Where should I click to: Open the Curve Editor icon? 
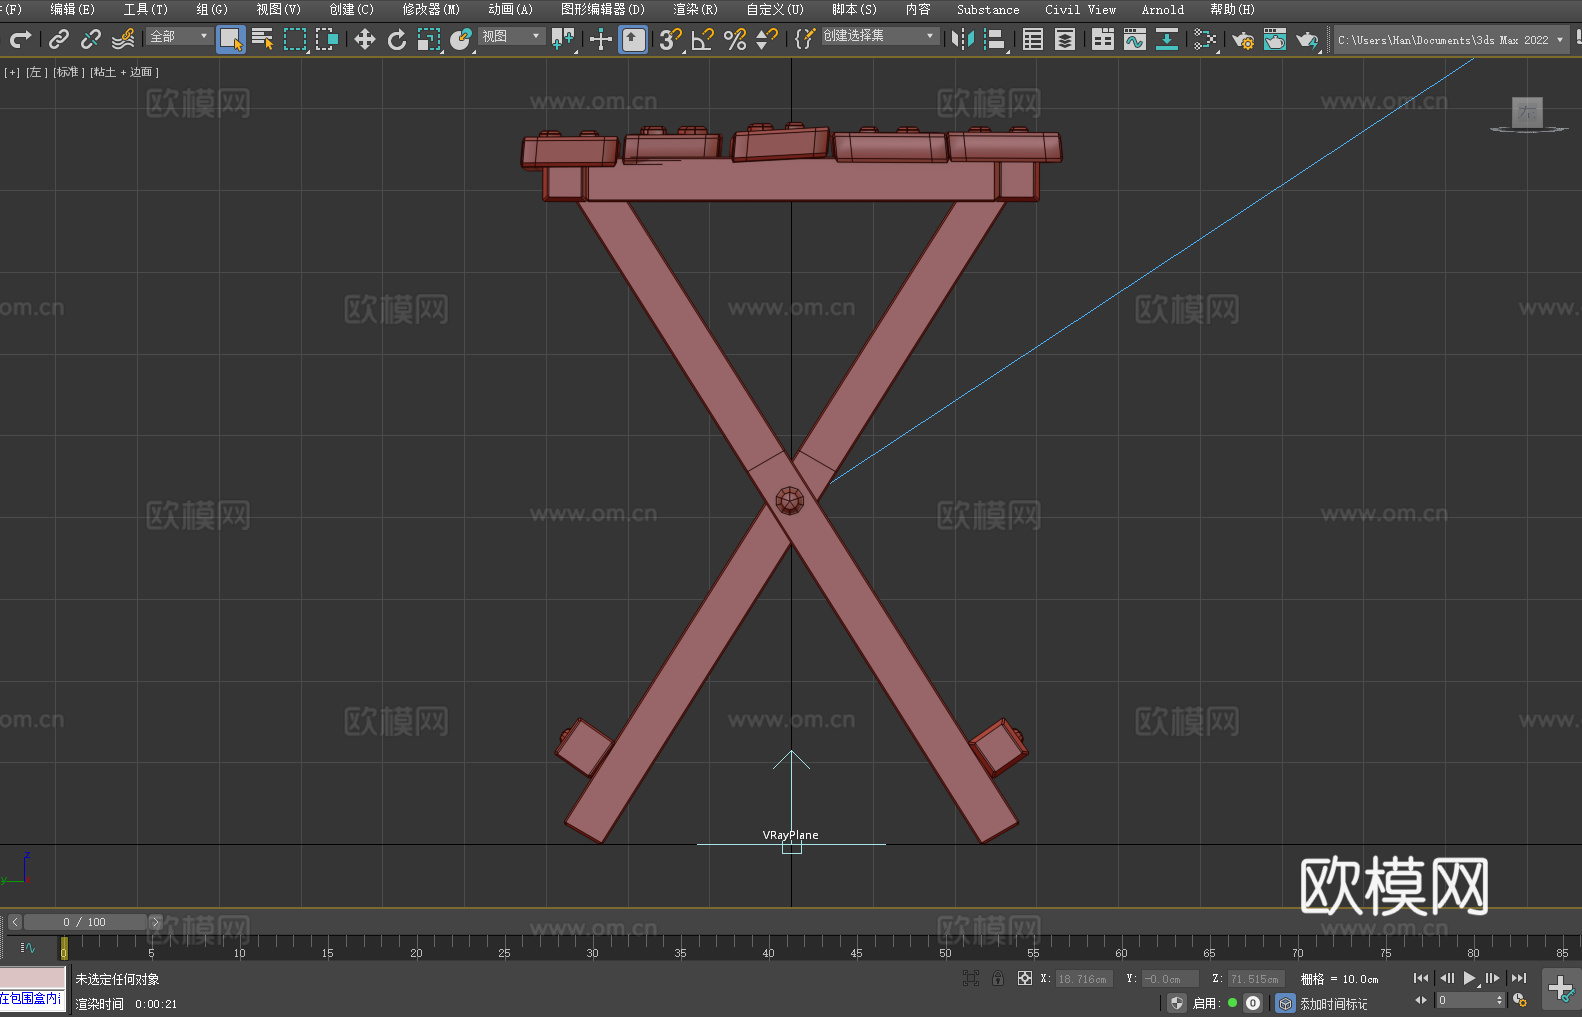click(x=1135, y=39)
